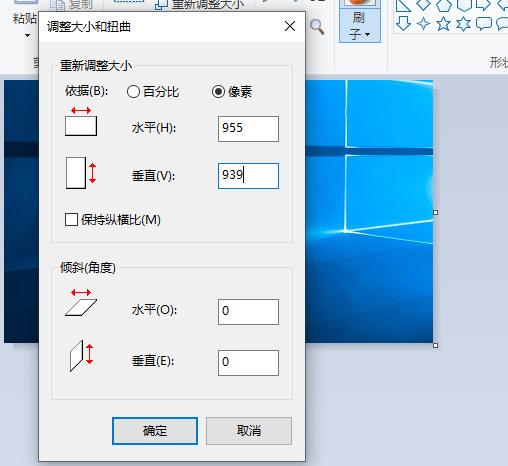508x466 pixels.
Task: Select the four-point star shape
Action: pyautogui.click(x=424, y=24)
